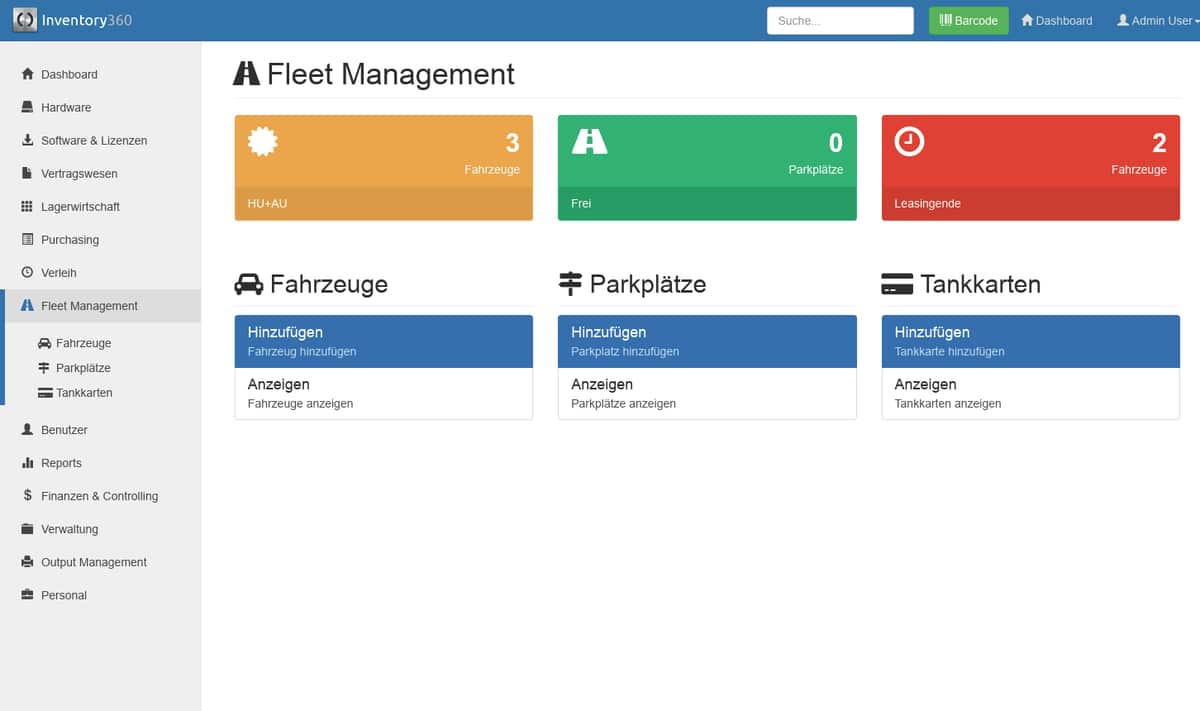Click the Inventory360 camera logo
This screenshot has width=1200, height=711.
23,20
